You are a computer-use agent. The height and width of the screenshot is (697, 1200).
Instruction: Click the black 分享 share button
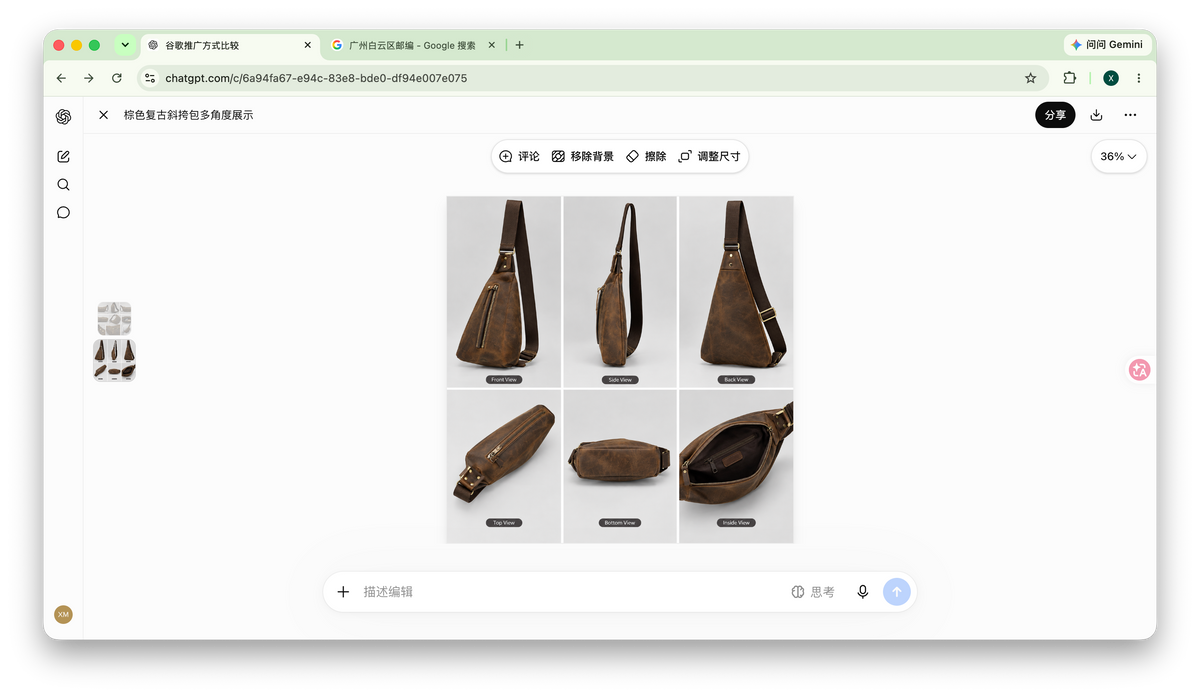coord(1055,115)
